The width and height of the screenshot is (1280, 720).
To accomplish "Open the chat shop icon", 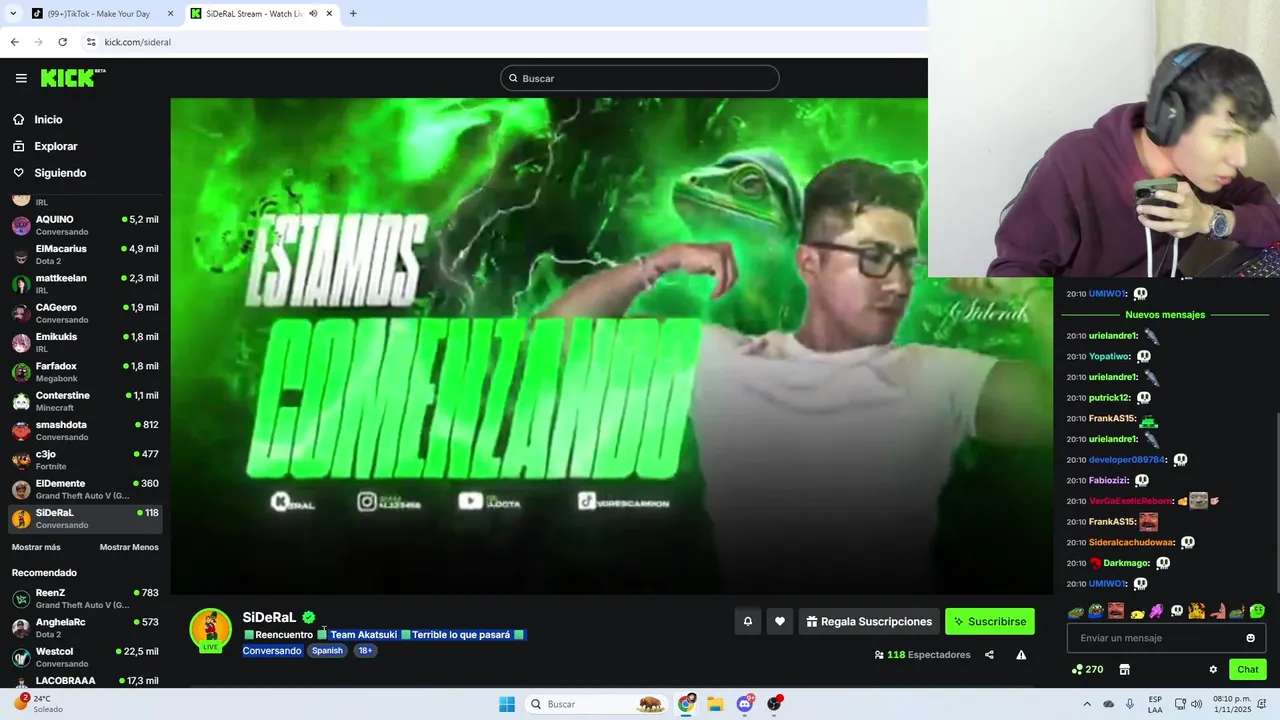I will 1124,669.
